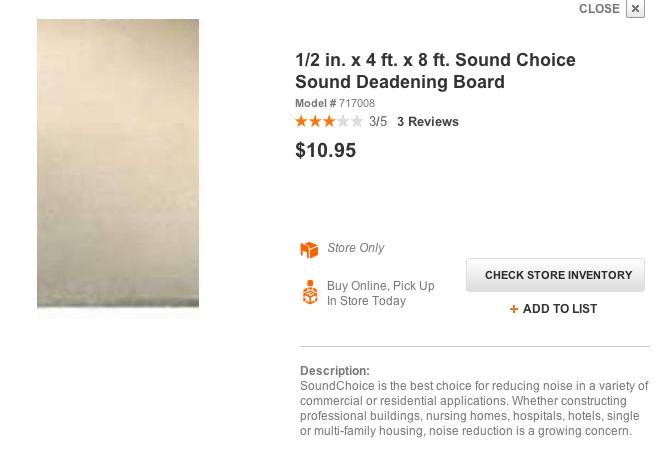The height and width of the screenshot is (460, 658).
Task: Click the X close icon
Action: (x=635, y=9)
